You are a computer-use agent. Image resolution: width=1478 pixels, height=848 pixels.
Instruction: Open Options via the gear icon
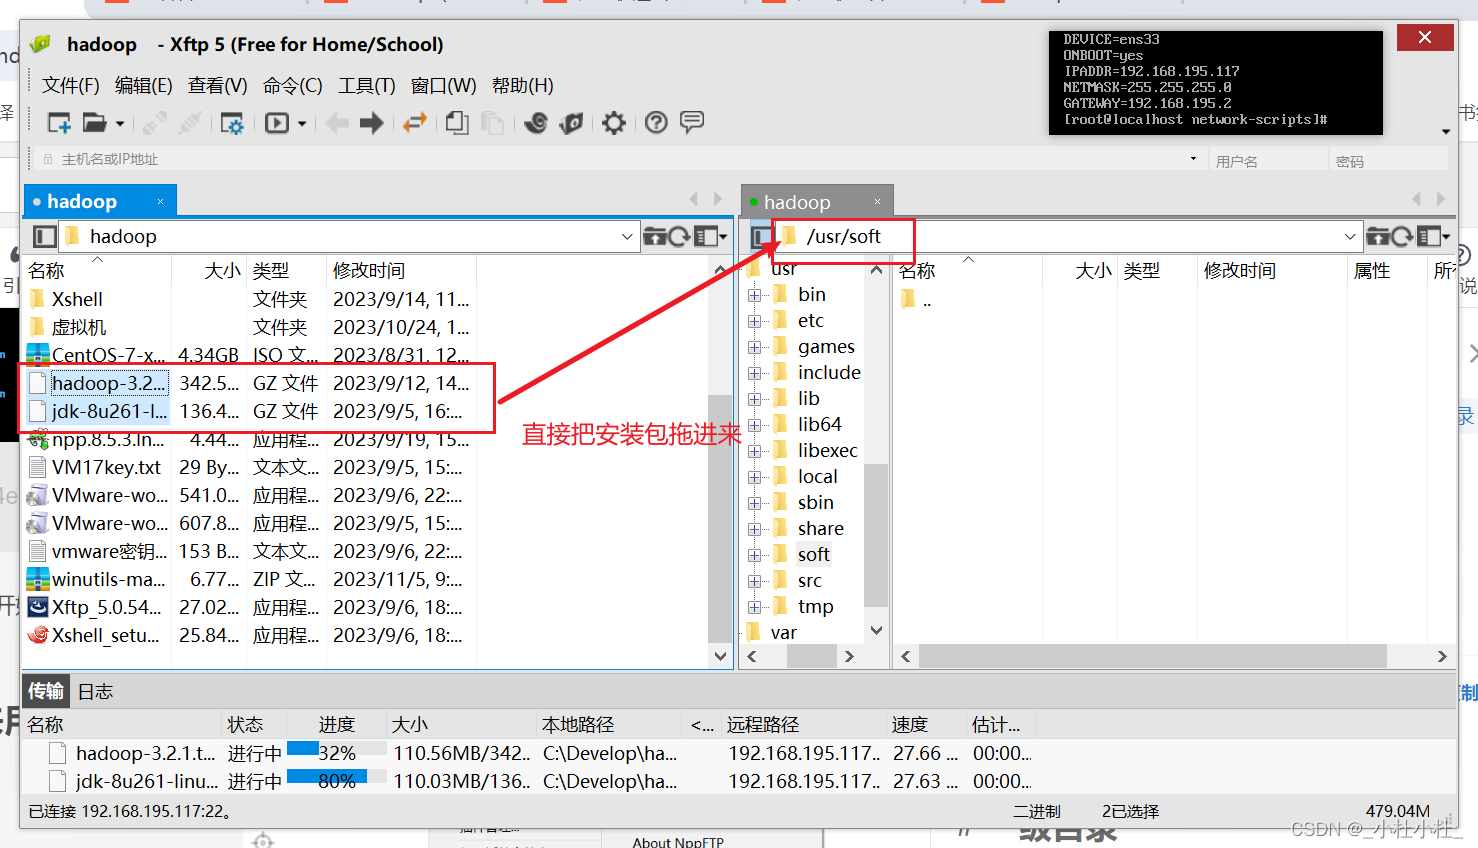pos(614,123)
